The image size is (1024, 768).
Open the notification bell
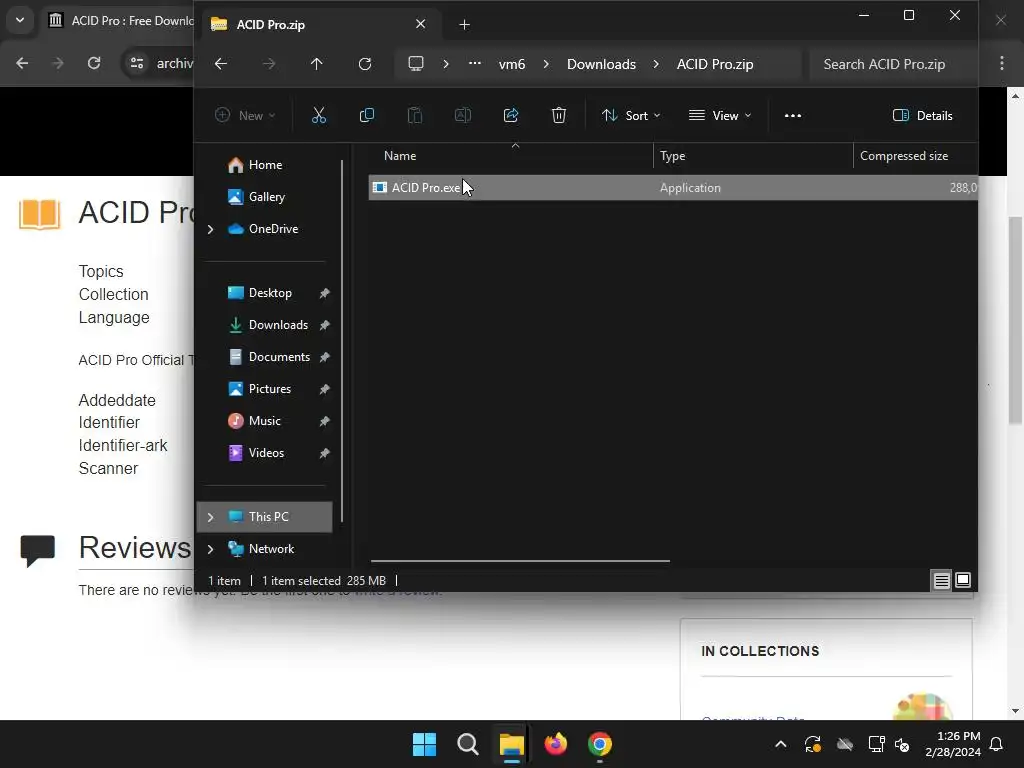tap(997, 744)
